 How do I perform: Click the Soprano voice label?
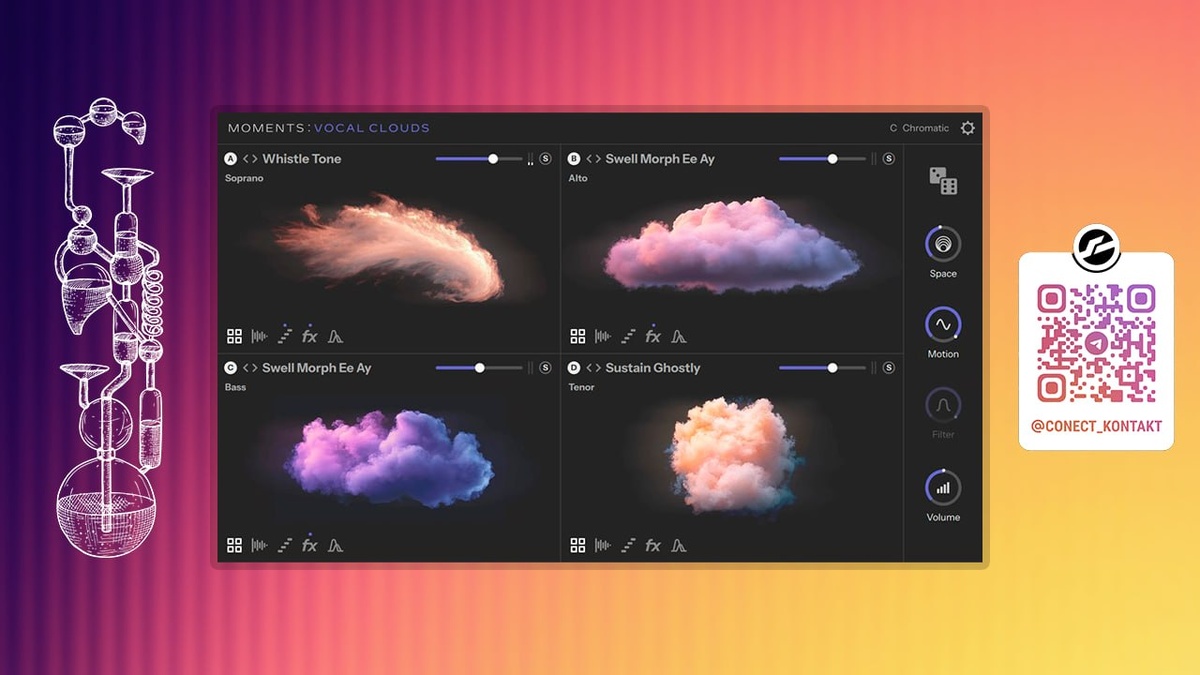pos(244,178)
